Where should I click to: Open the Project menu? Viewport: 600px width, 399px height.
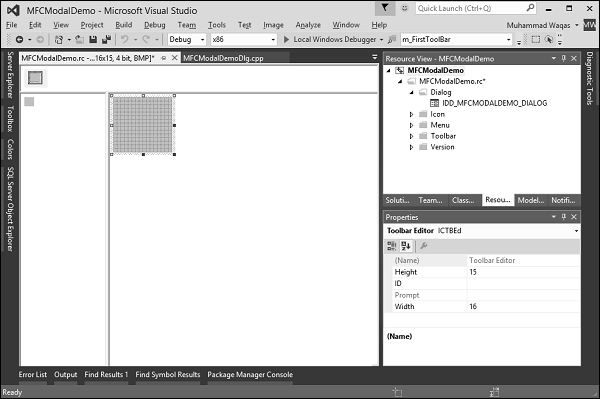click(92, 25)
